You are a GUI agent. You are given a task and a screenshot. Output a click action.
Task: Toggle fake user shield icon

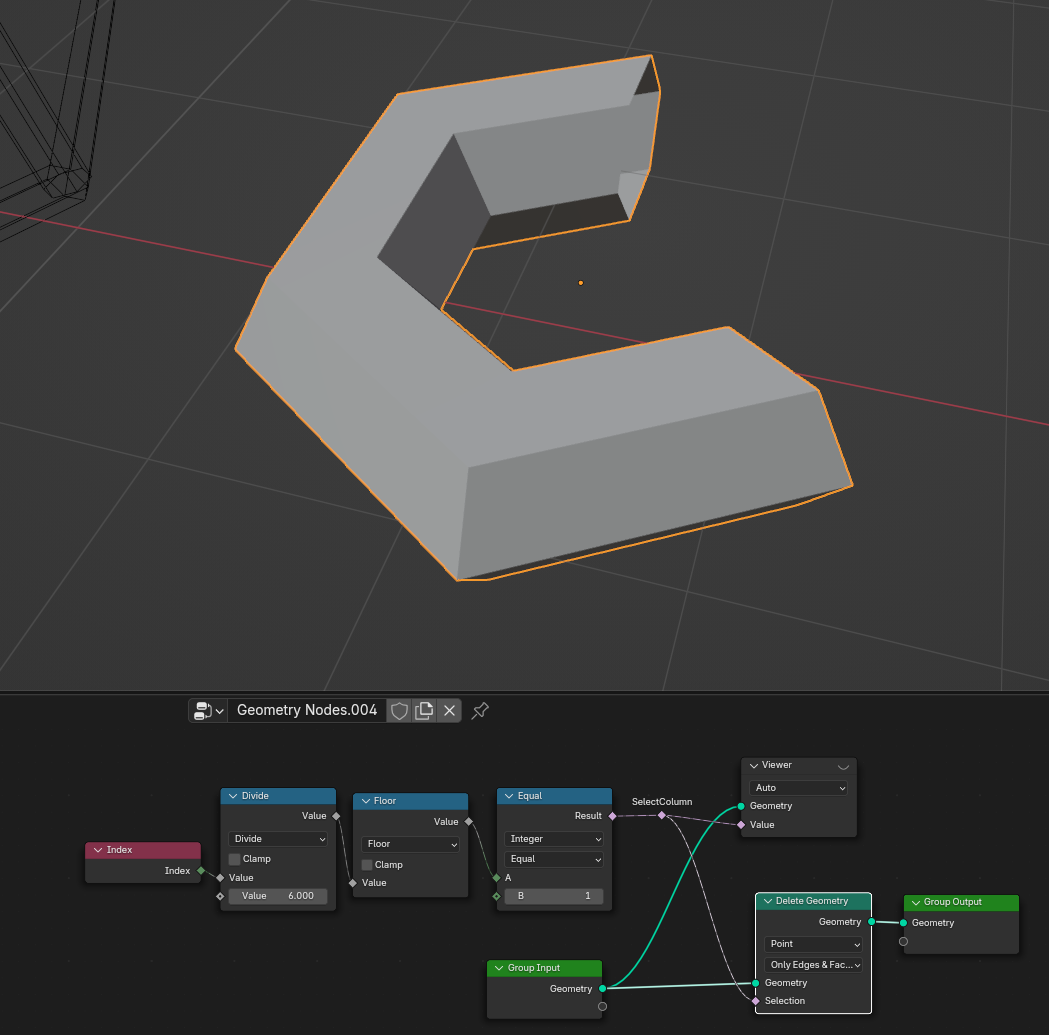tap(399, 711)
